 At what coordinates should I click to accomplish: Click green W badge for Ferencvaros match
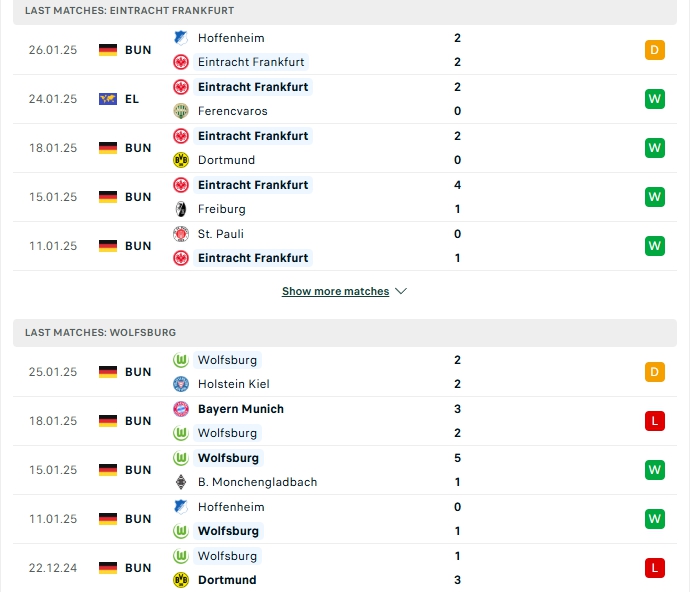point(654,99)
